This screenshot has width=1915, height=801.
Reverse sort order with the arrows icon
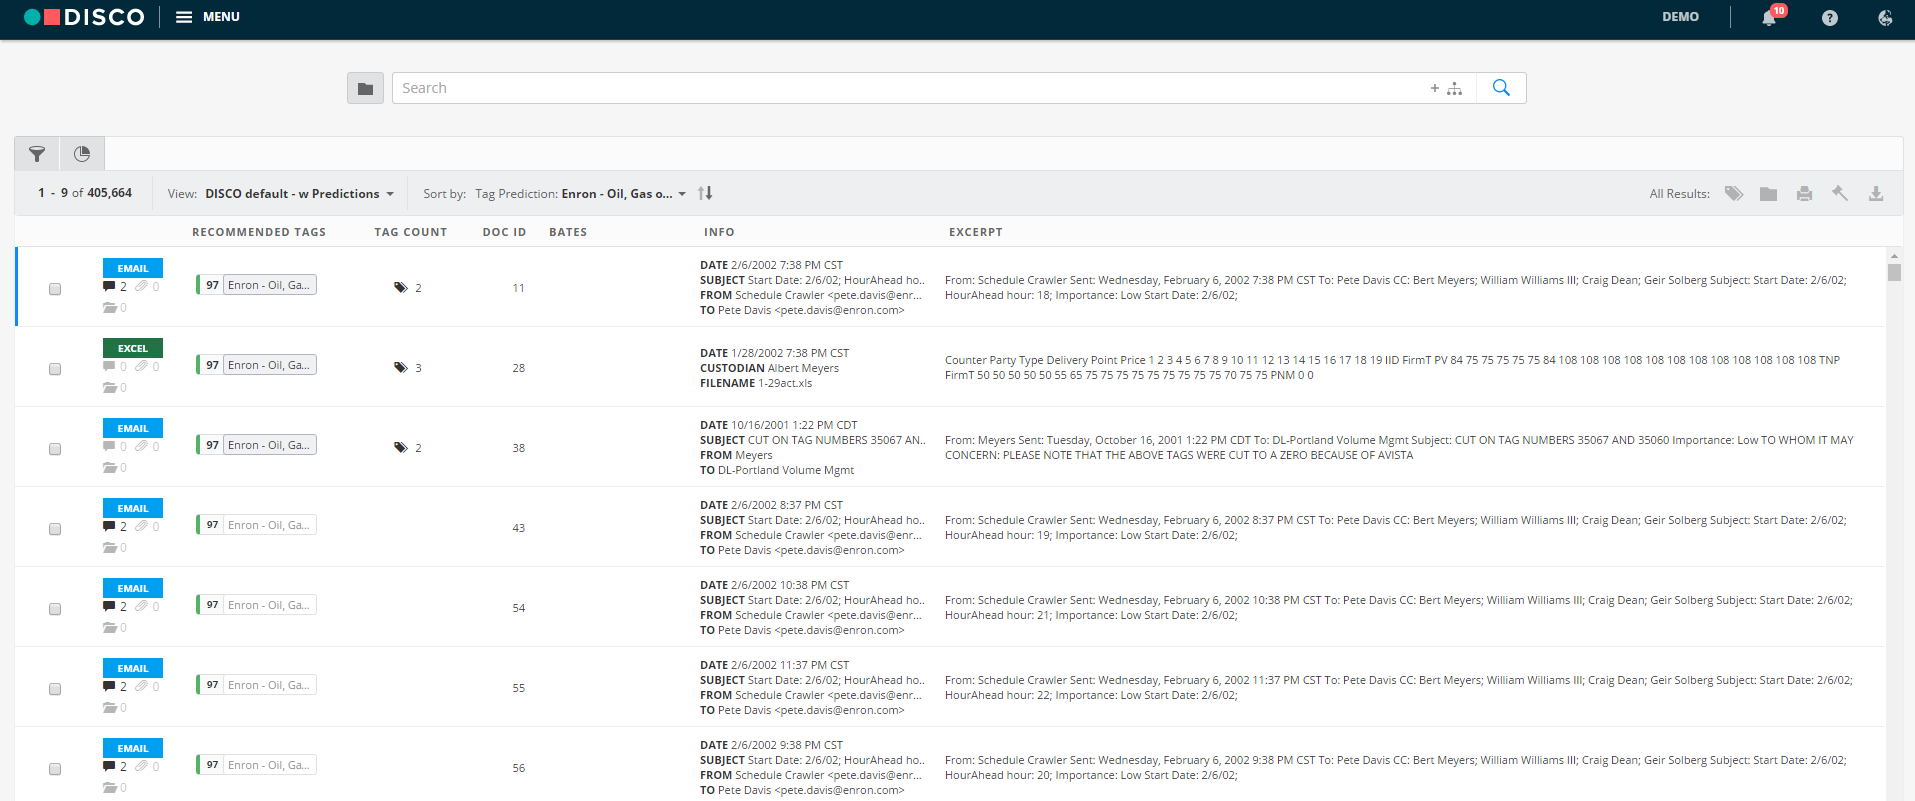[705, 193]
